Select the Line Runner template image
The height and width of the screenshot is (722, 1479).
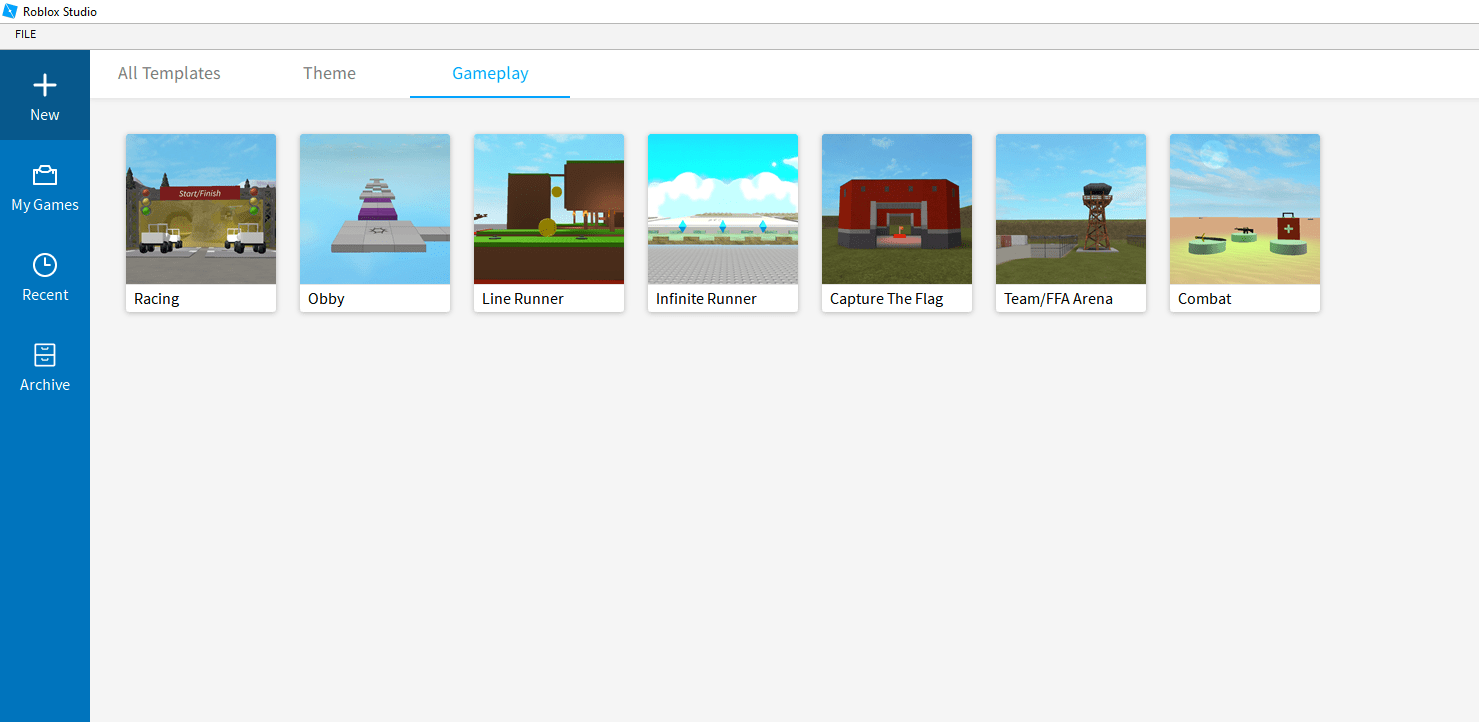tap(549, 209)
